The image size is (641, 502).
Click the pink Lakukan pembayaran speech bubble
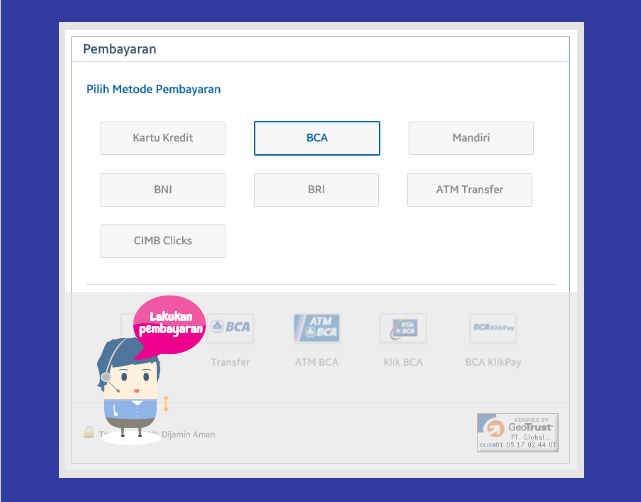point(170,325)
